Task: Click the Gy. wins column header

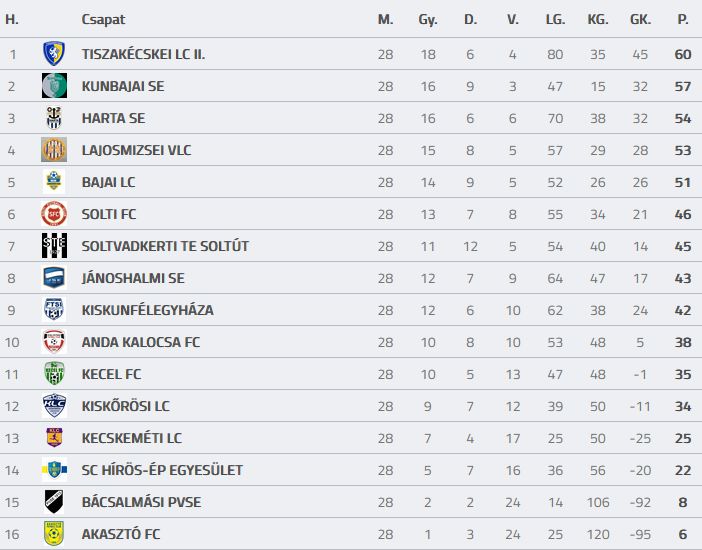Action: pos(428,20)
